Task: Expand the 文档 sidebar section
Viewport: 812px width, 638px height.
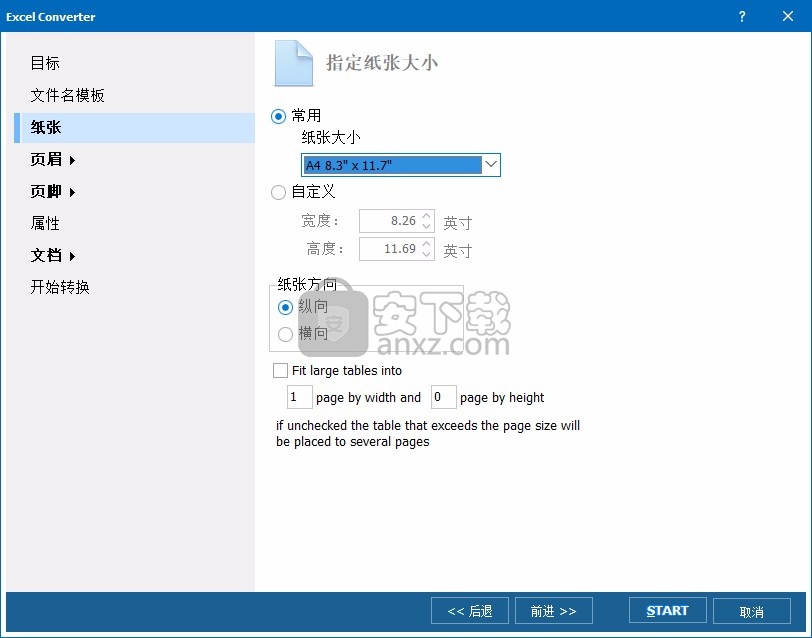Action: [x=53, y=255]
